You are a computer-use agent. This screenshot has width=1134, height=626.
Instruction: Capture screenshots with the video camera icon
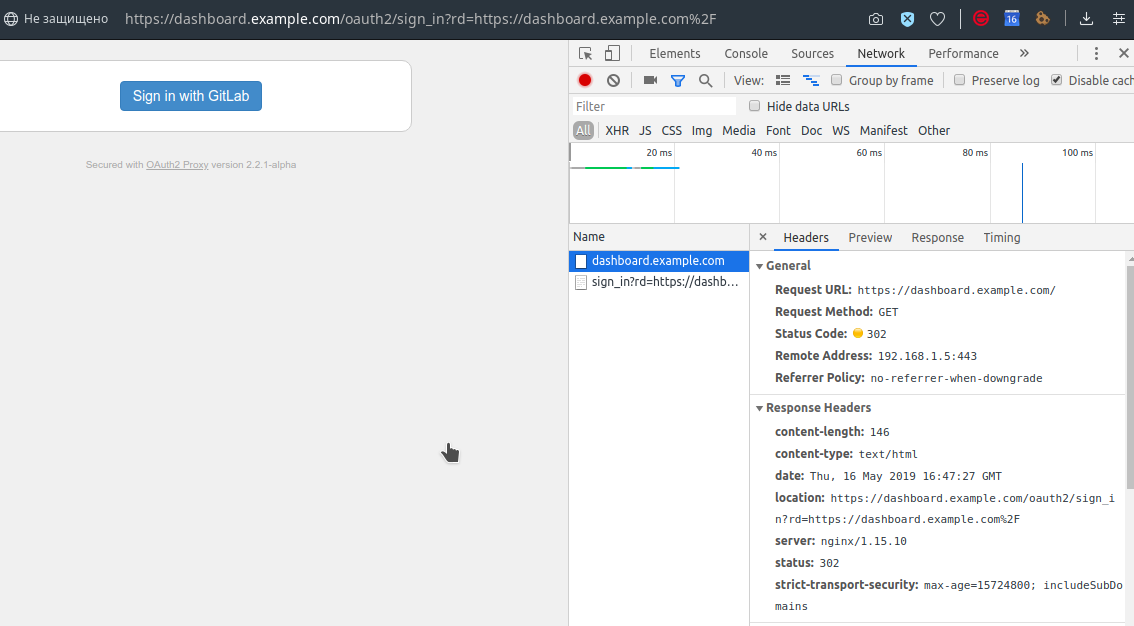coord(650,80)
